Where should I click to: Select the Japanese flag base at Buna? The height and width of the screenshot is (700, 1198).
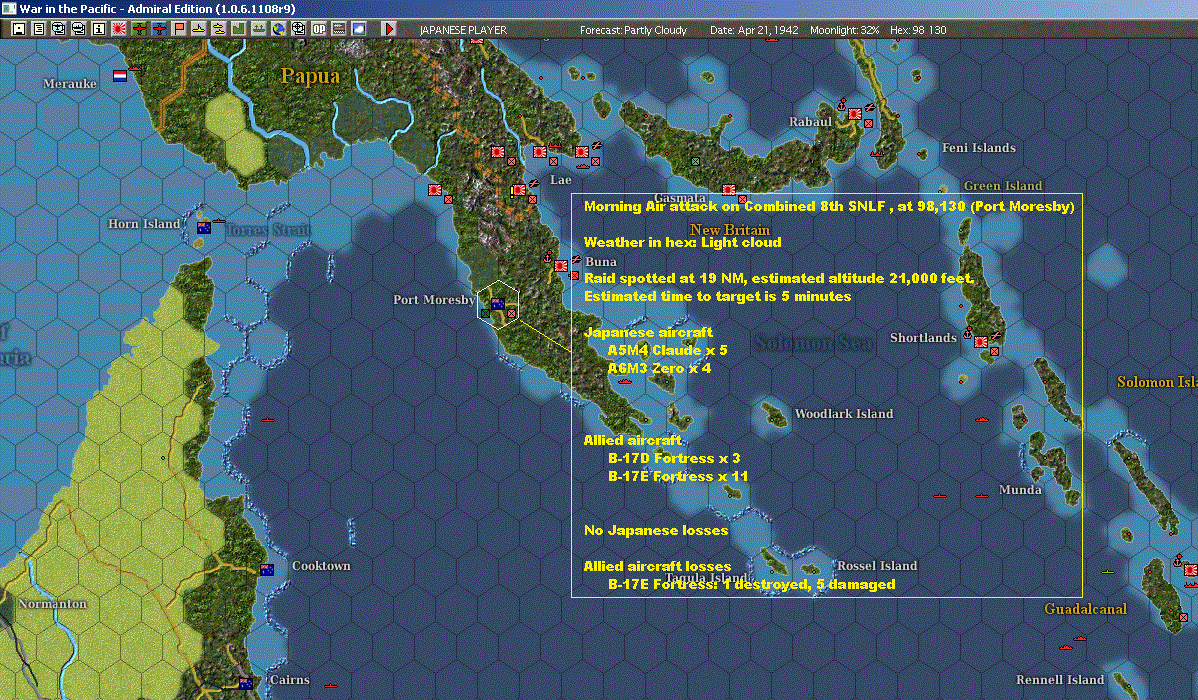point(562,266)
